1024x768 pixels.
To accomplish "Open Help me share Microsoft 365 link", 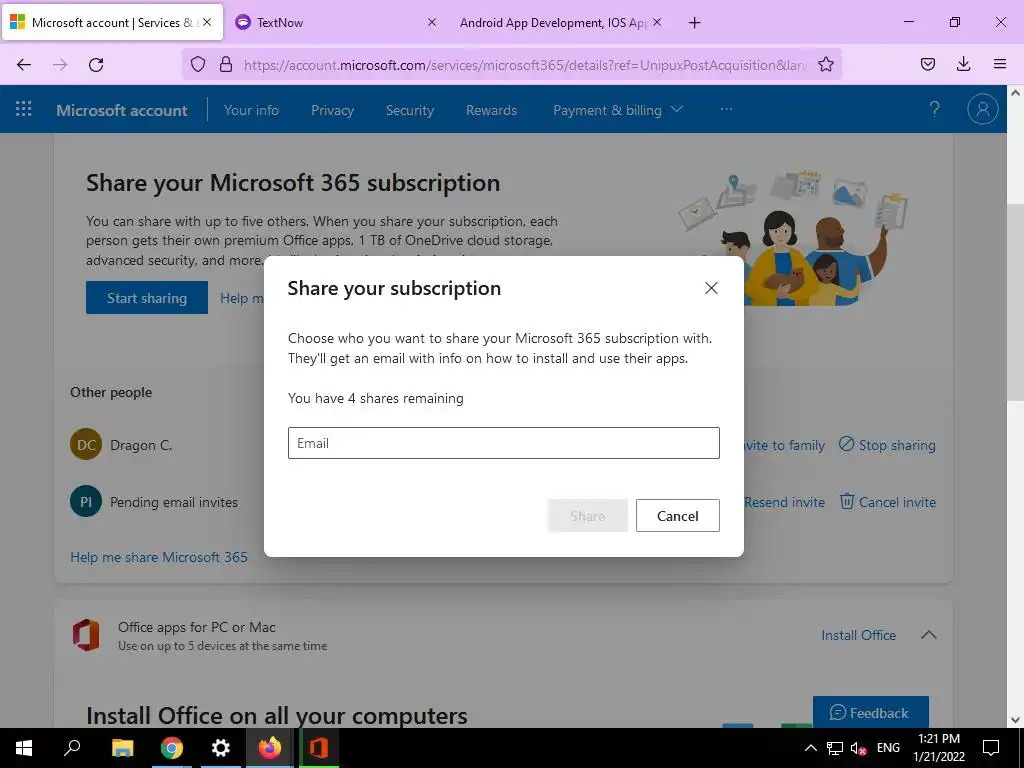I will [159, 557].
